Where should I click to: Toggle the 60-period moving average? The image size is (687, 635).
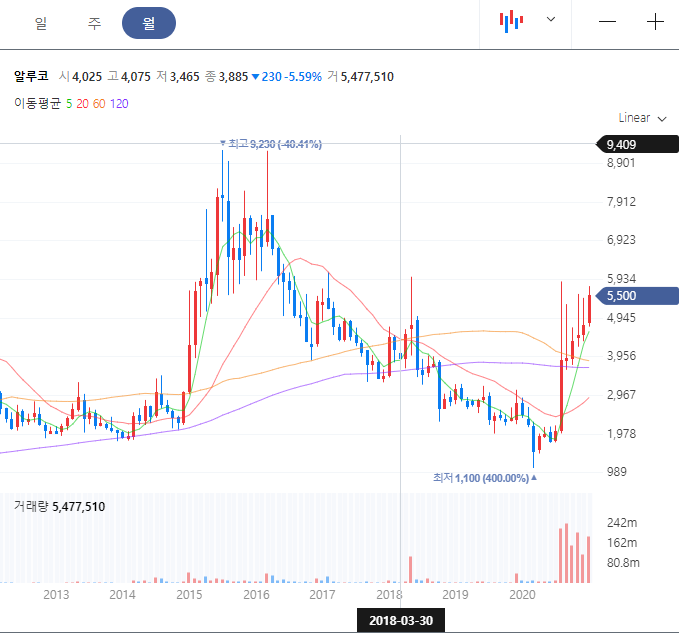point(99,104)
